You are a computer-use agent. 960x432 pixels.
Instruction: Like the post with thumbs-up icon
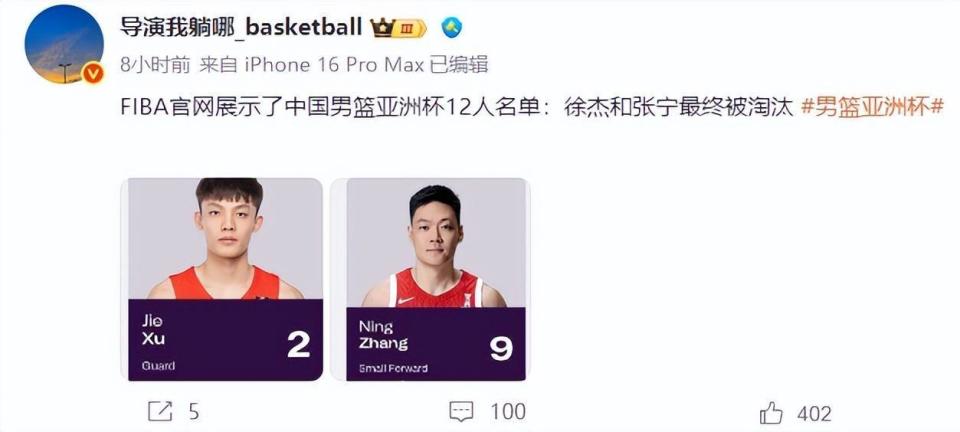[771, 413]
